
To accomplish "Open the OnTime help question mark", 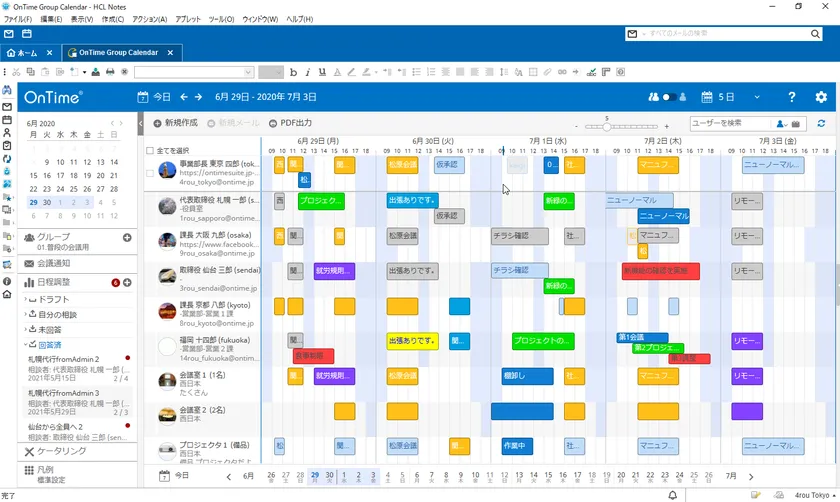I will [x=792, y=97].
